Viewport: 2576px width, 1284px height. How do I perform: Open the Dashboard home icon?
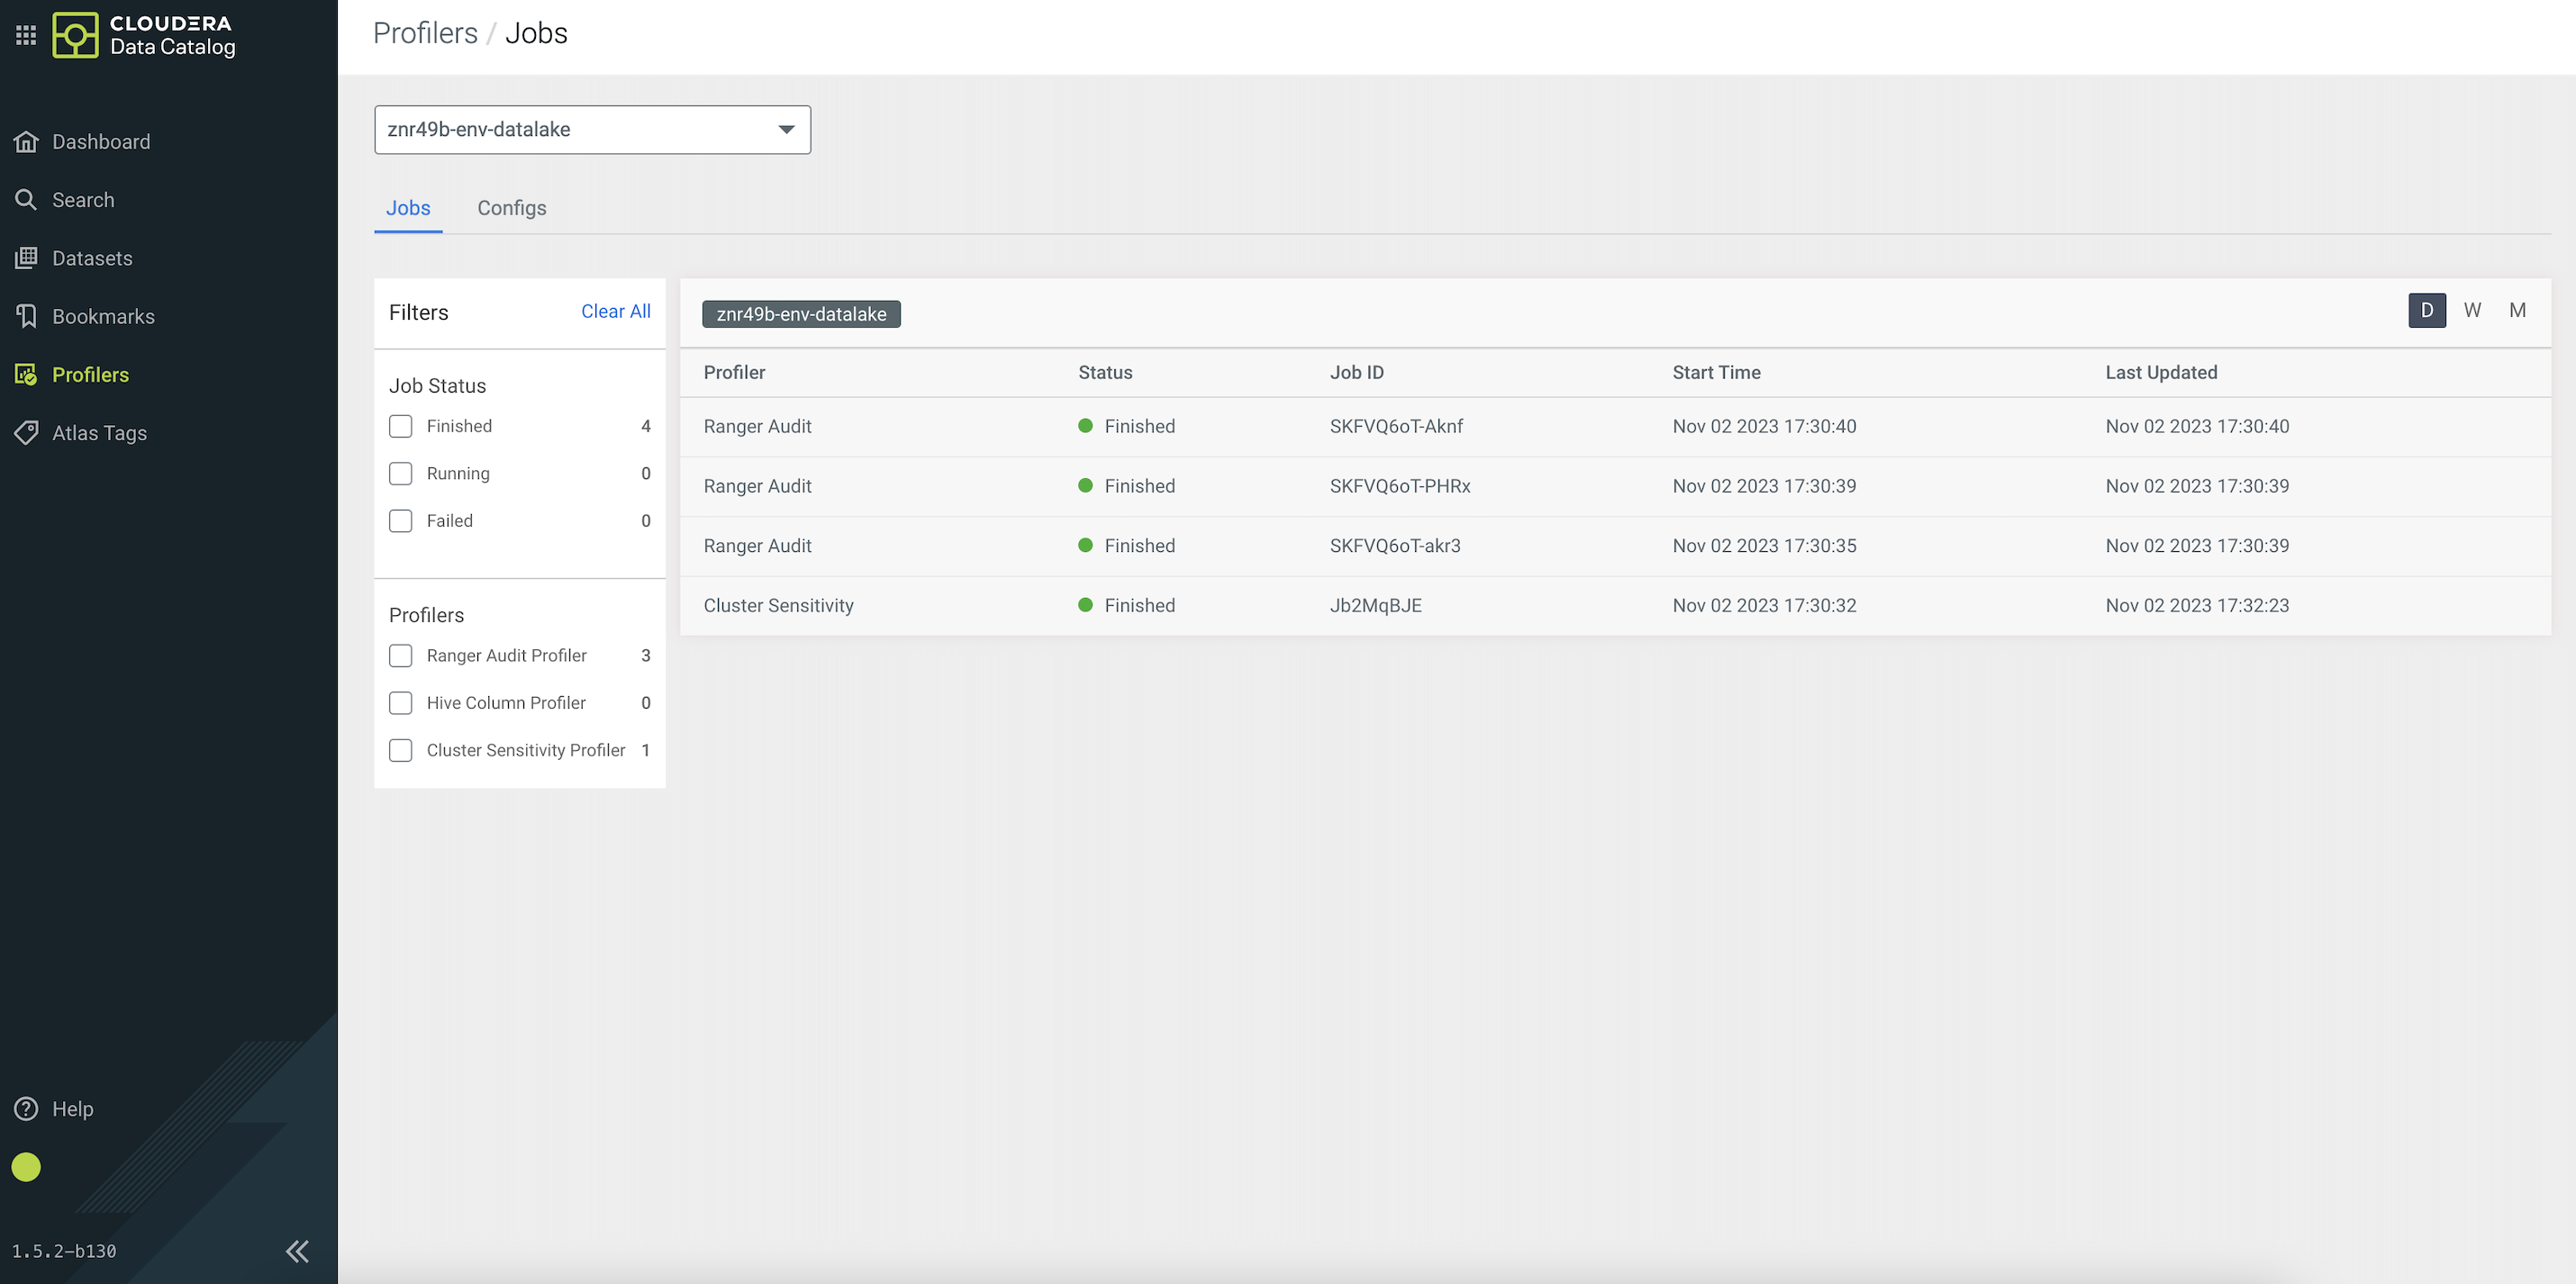coord(26,142)
